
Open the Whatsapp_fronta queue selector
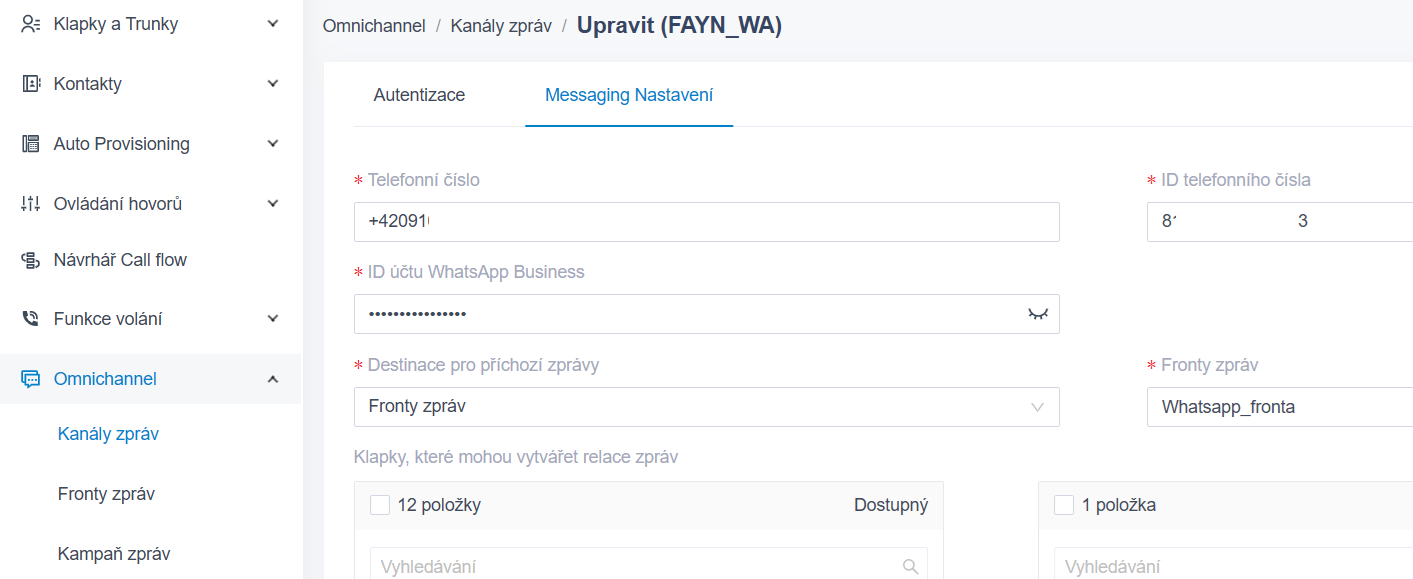click(x=1278, y=407)
